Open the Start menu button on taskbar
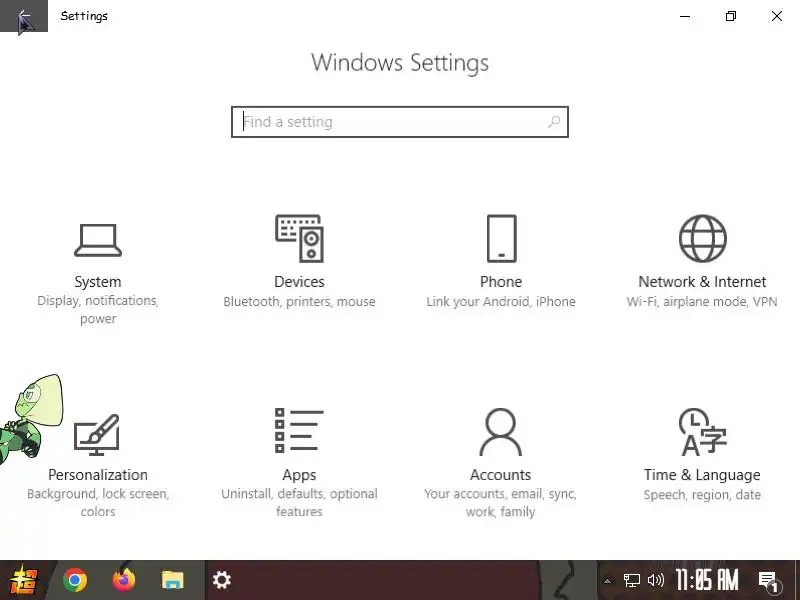 point(23,580)
